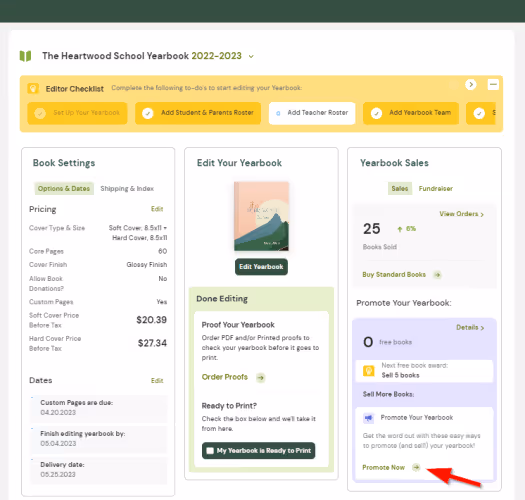
Task: Click the arrow icon beside Buy Standard Books
Action: coord(437,275)
